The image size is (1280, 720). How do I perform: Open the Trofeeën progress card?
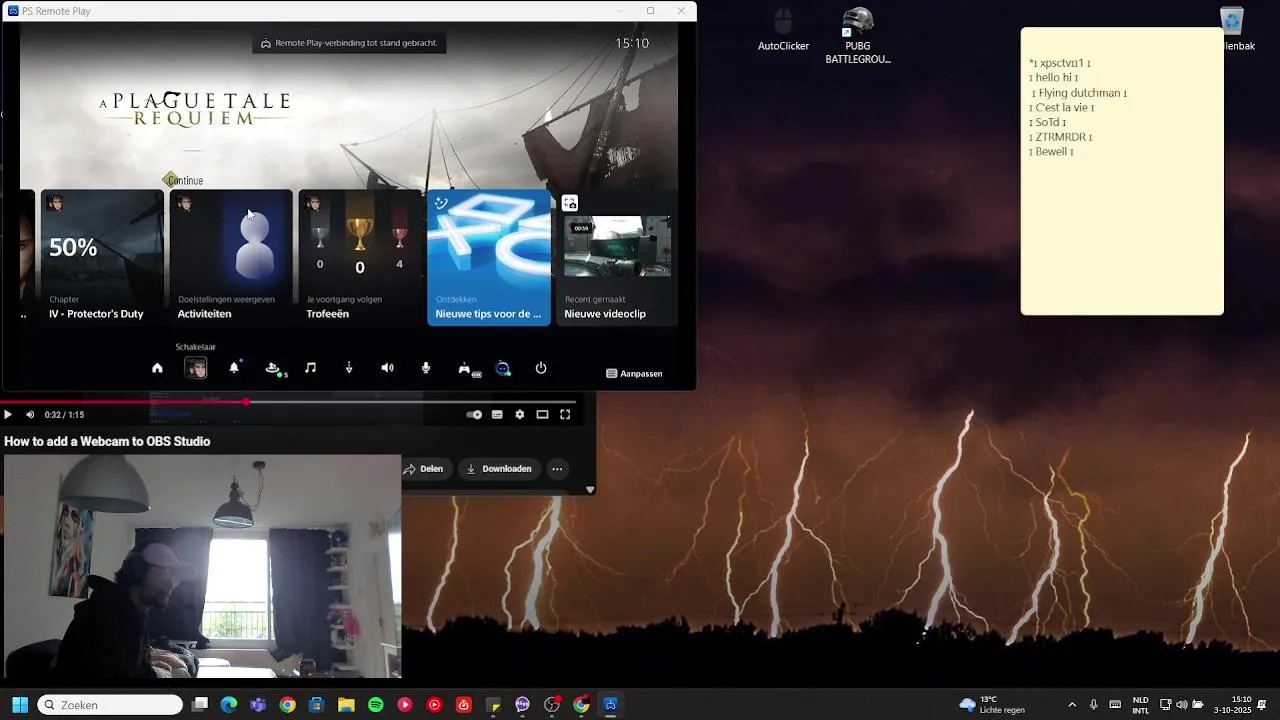point(360,258)
